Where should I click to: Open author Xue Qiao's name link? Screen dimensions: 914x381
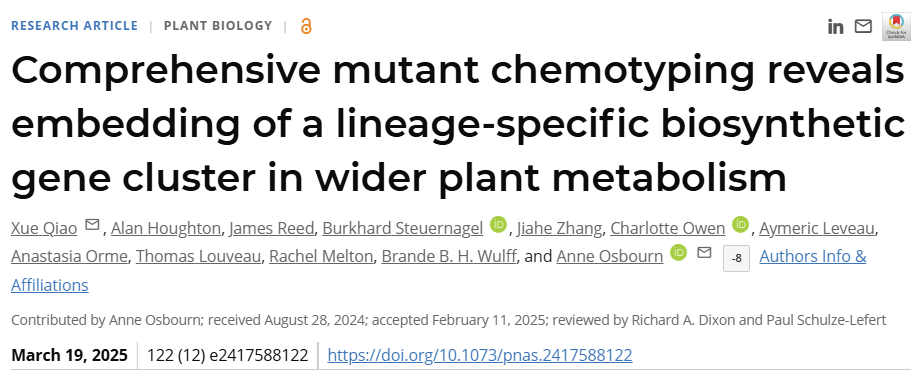click(44, 228)
